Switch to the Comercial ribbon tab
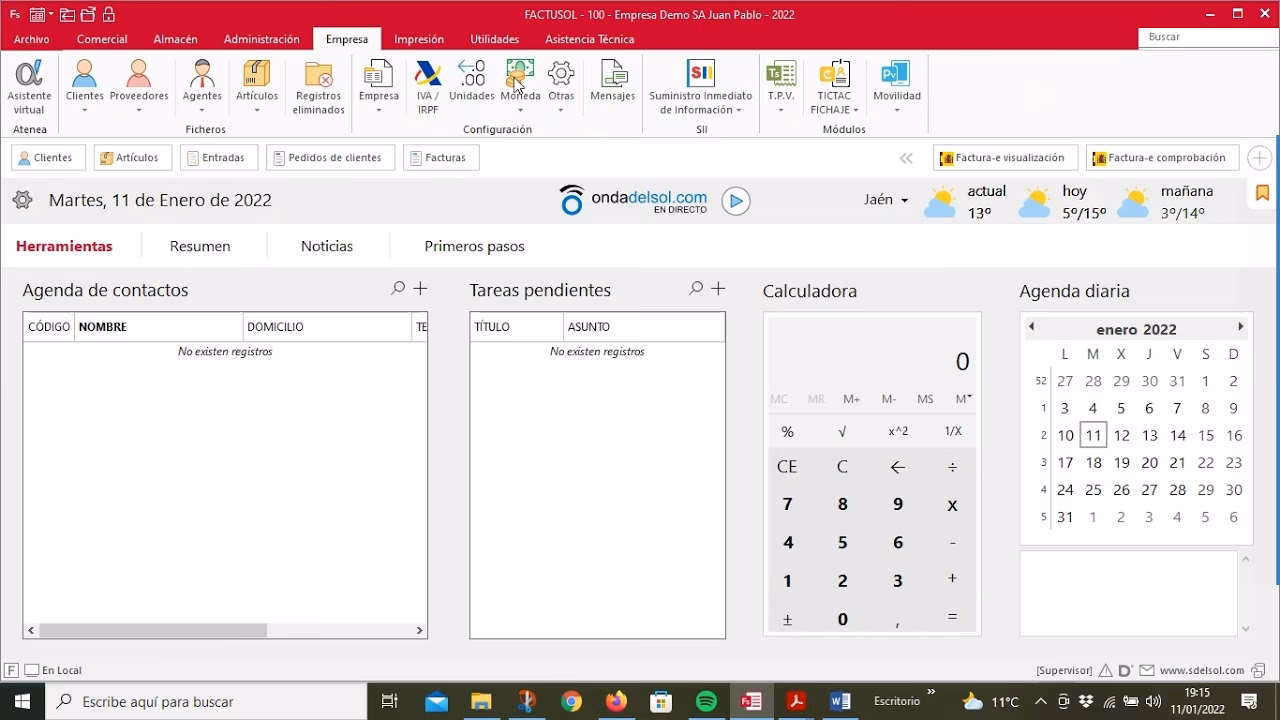The height and width of the screenshot is (720, 1280). tap(102, 39)
